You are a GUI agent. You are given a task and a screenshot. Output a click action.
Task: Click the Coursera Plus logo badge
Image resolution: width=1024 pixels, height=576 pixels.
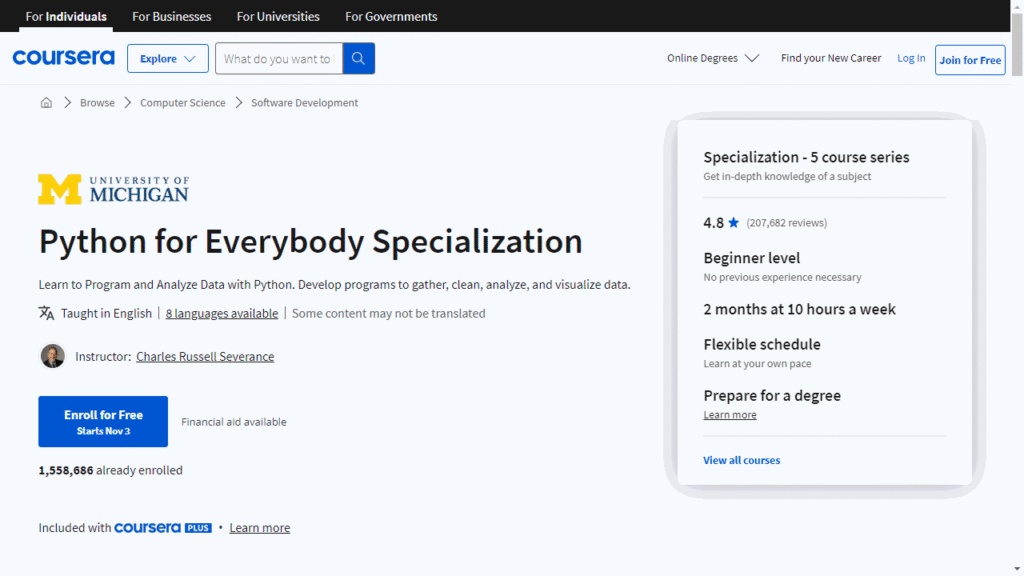coord(163,528)
